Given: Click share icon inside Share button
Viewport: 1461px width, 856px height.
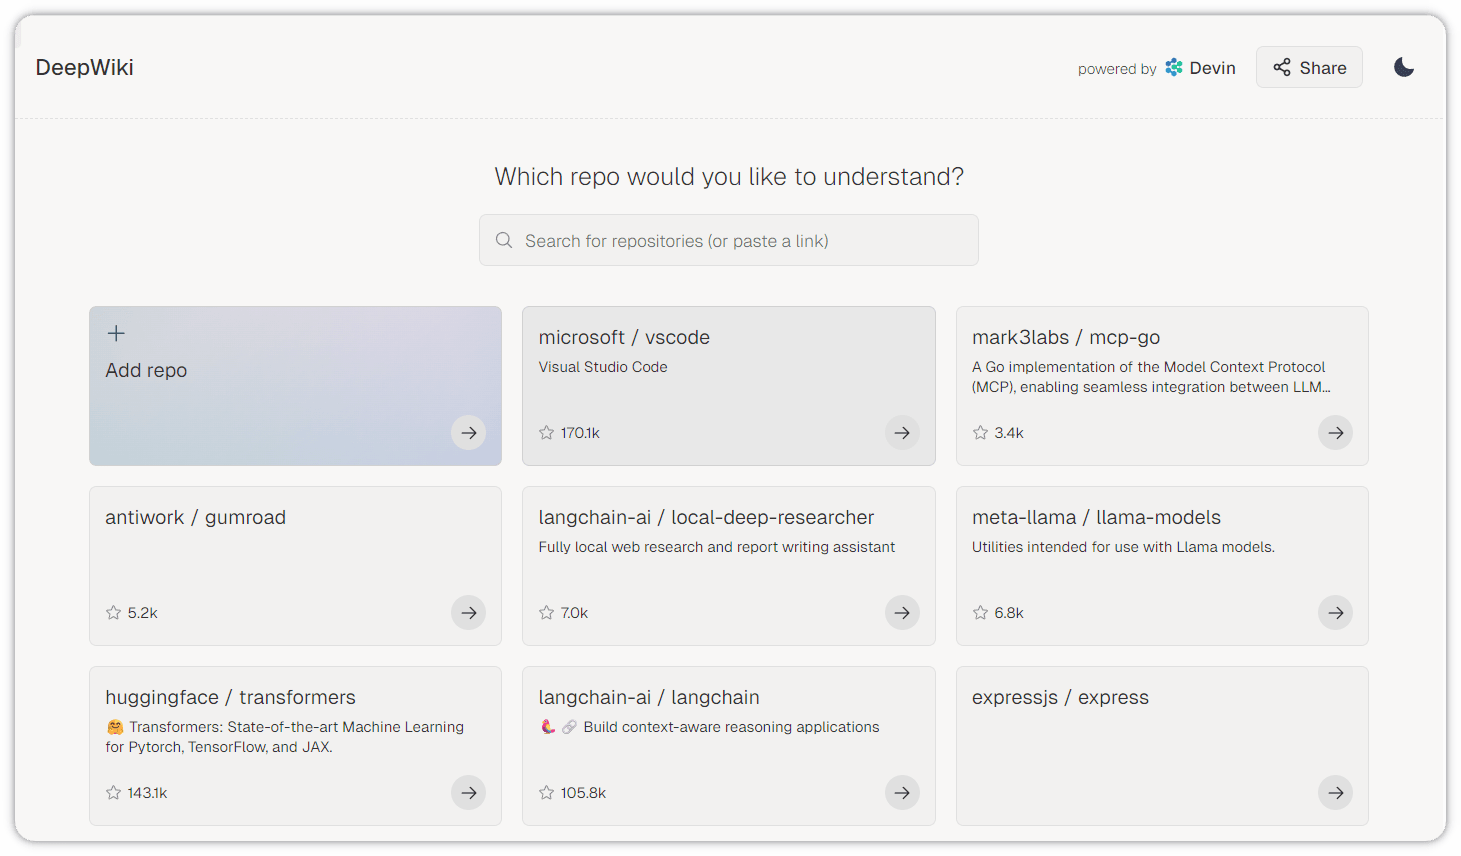Looking at the screenshot, I should (x=1282, y=67).
